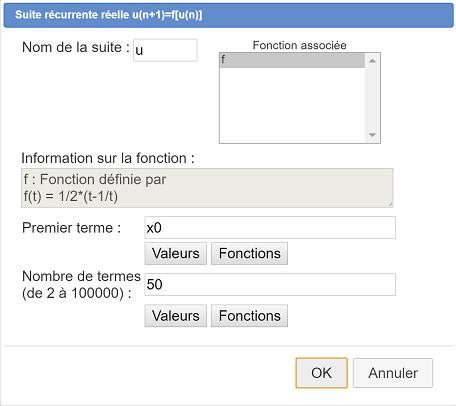Open Valeurs button under Premier terme
The height and width of the screenshot is (406, 456).
click(176, 254)
